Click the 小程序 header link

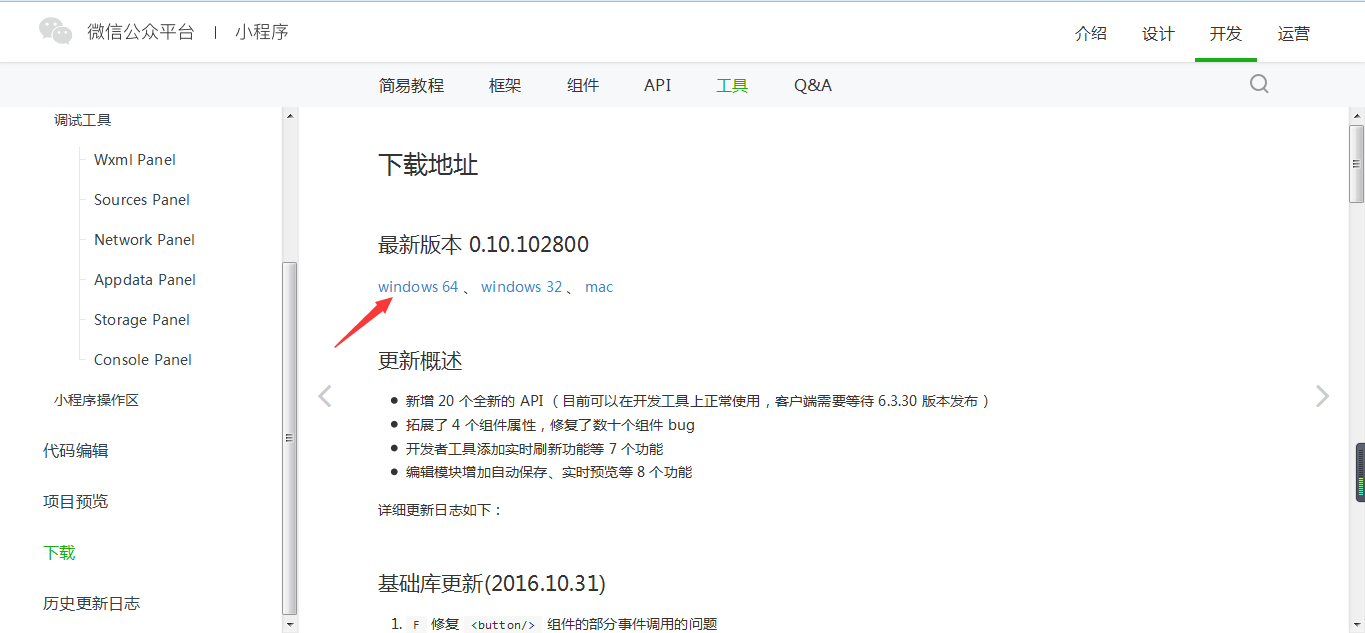[x=262, y=31]
